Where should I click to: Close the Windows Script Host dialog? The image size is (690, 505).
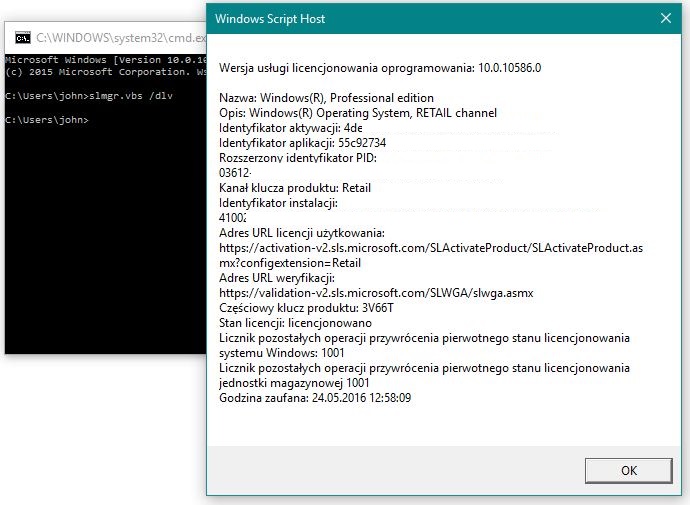(x=666, y=18)
